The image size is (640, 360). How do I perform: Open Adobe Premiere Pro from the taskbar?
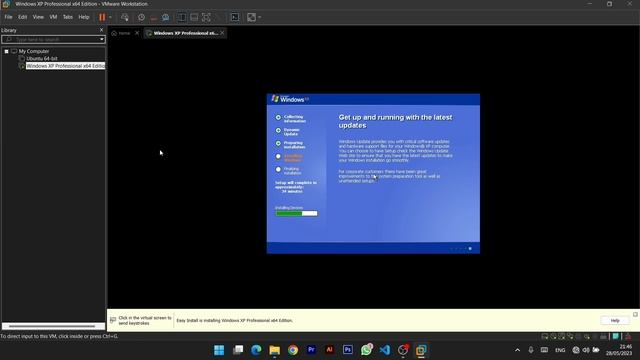(311, 350)
